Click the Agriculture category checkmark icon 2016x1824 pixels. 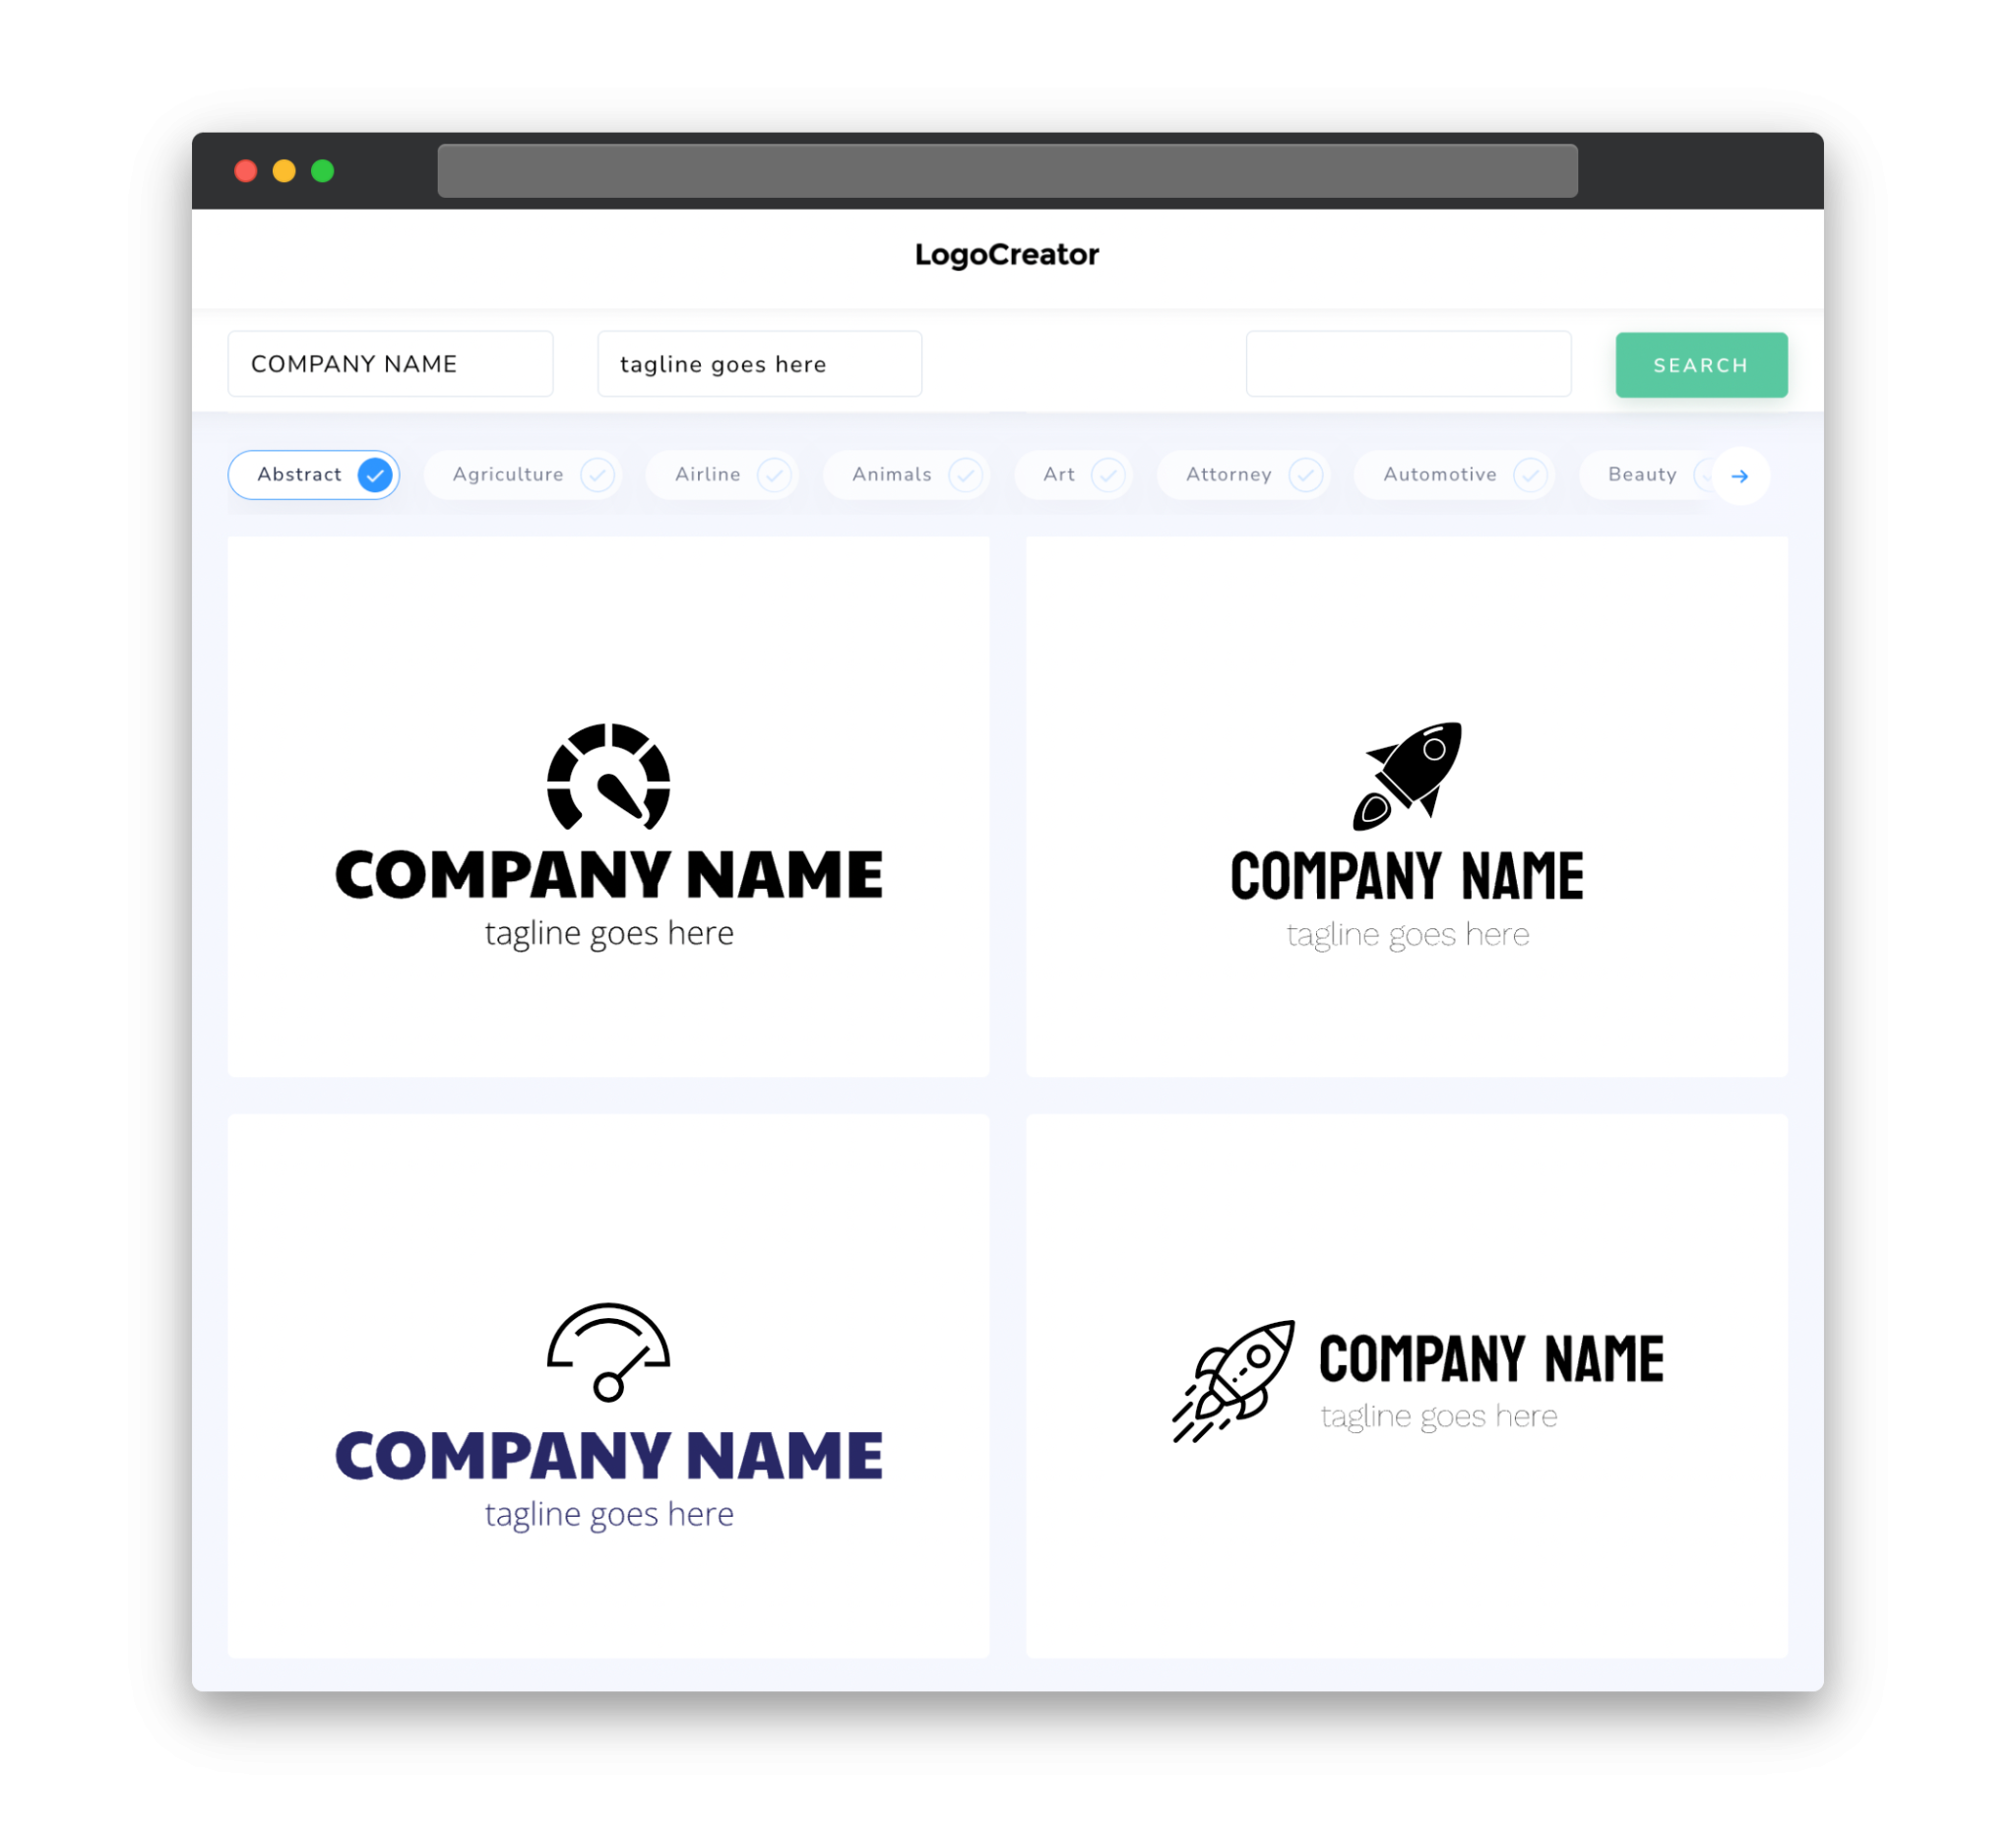[x=600, y=474]
